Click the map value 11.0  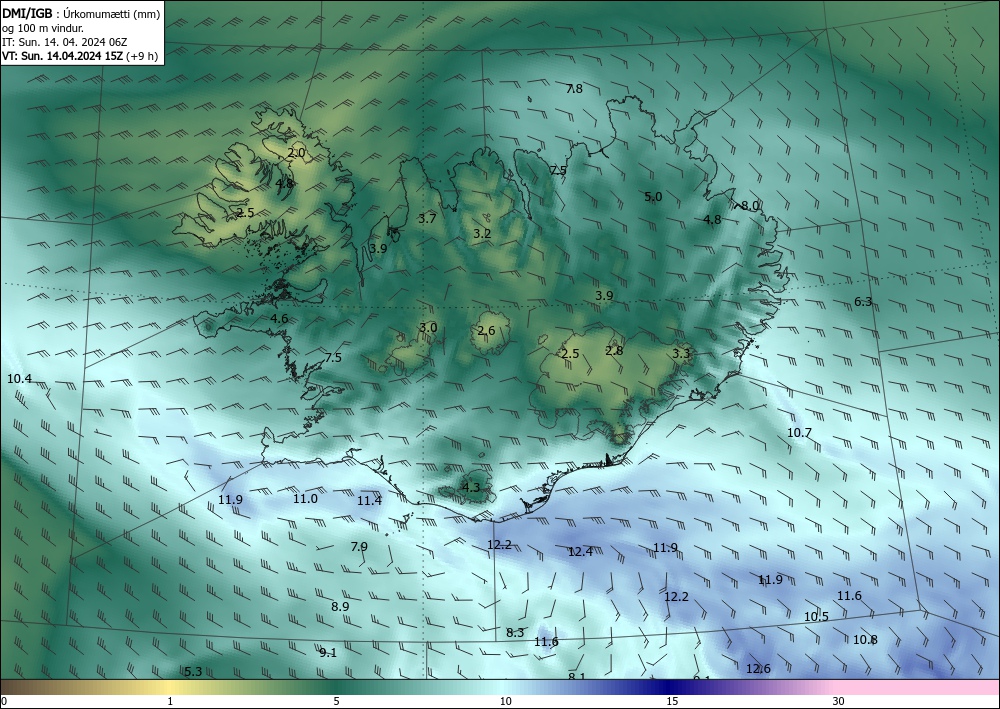[305, 499]
